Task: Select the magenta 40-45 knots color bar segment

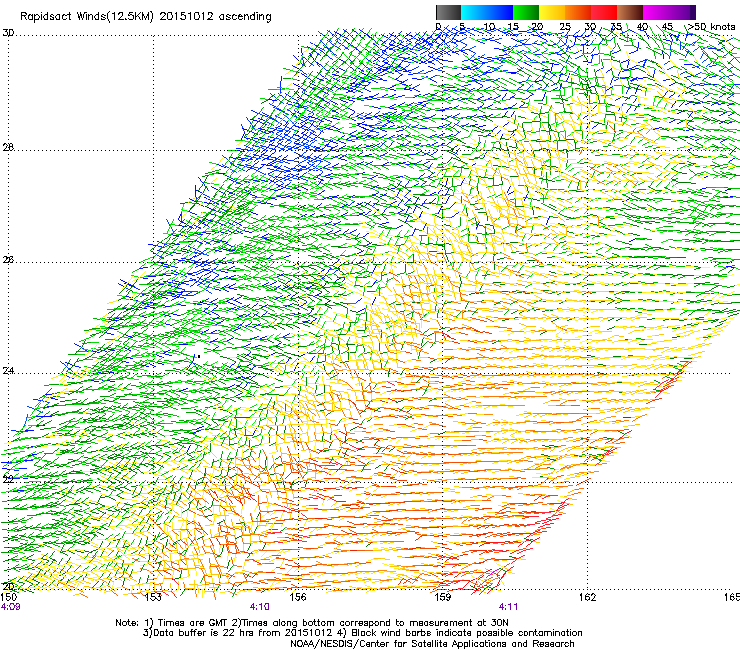Action: click(656, 12)
